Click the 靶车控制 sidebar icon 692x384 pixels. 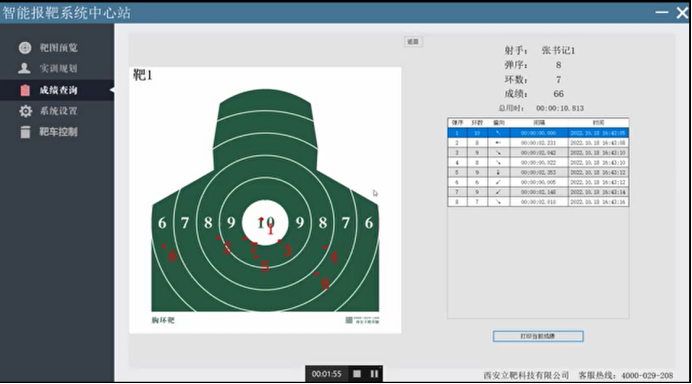[x=26, y=132]
